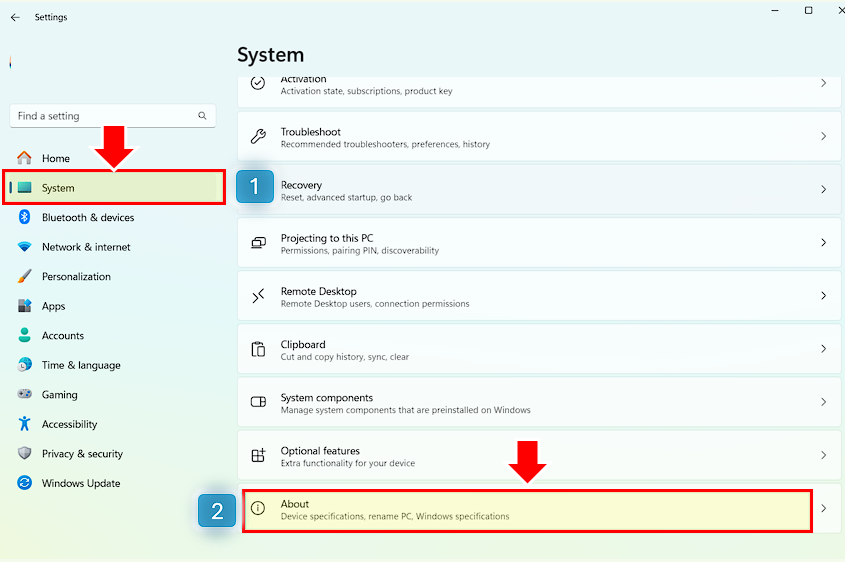Go to Accessibility settings
The image size is (845, 562).
[x=113, y=424]
